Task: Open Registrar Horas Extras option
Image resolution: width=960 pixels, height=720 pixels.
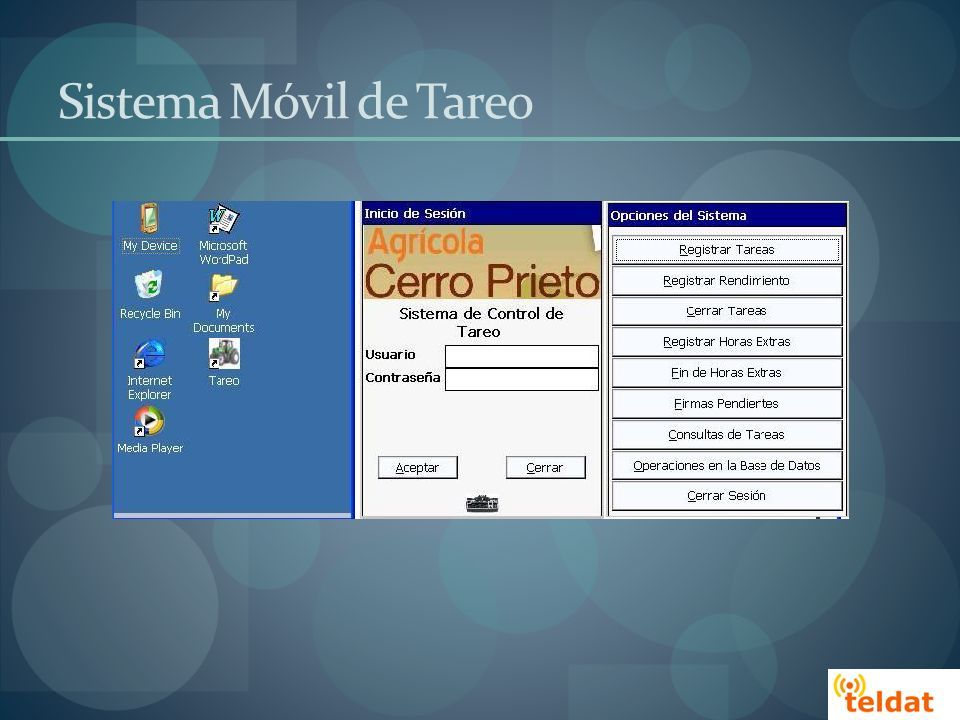Action: tap(727, 342)
